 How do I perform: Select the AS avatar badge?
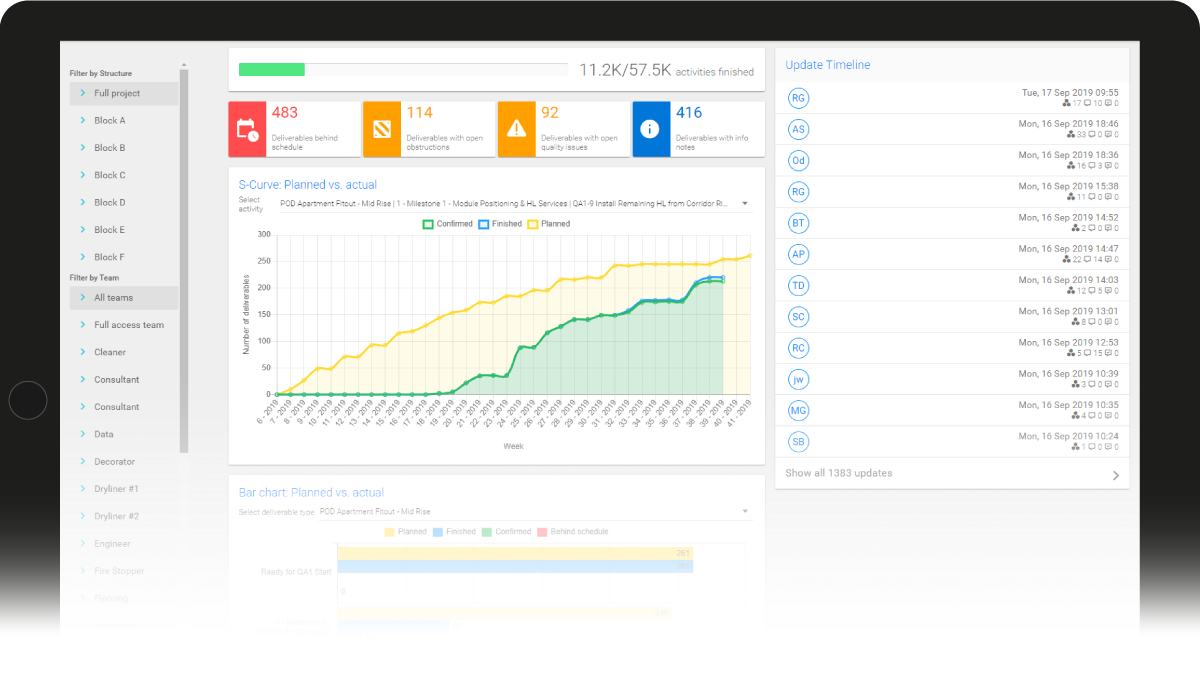tap(798, 129)
